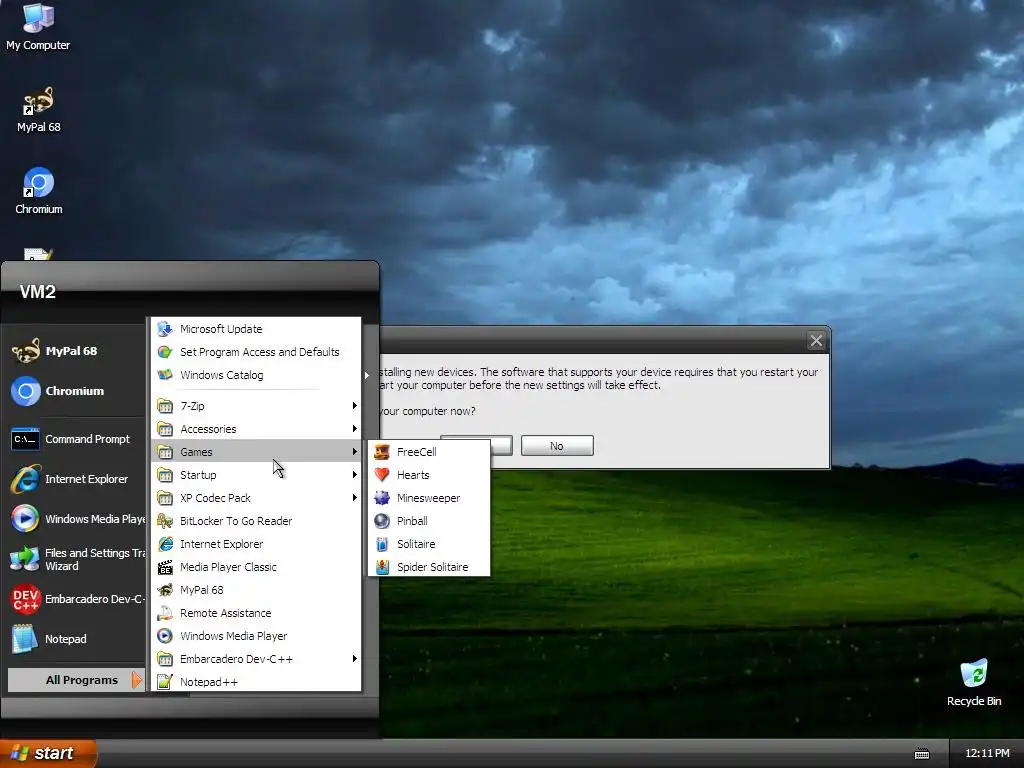Launch Command Prompt from Start menu
Screen dimensions: 1024x768
click(x=76, y=439)
